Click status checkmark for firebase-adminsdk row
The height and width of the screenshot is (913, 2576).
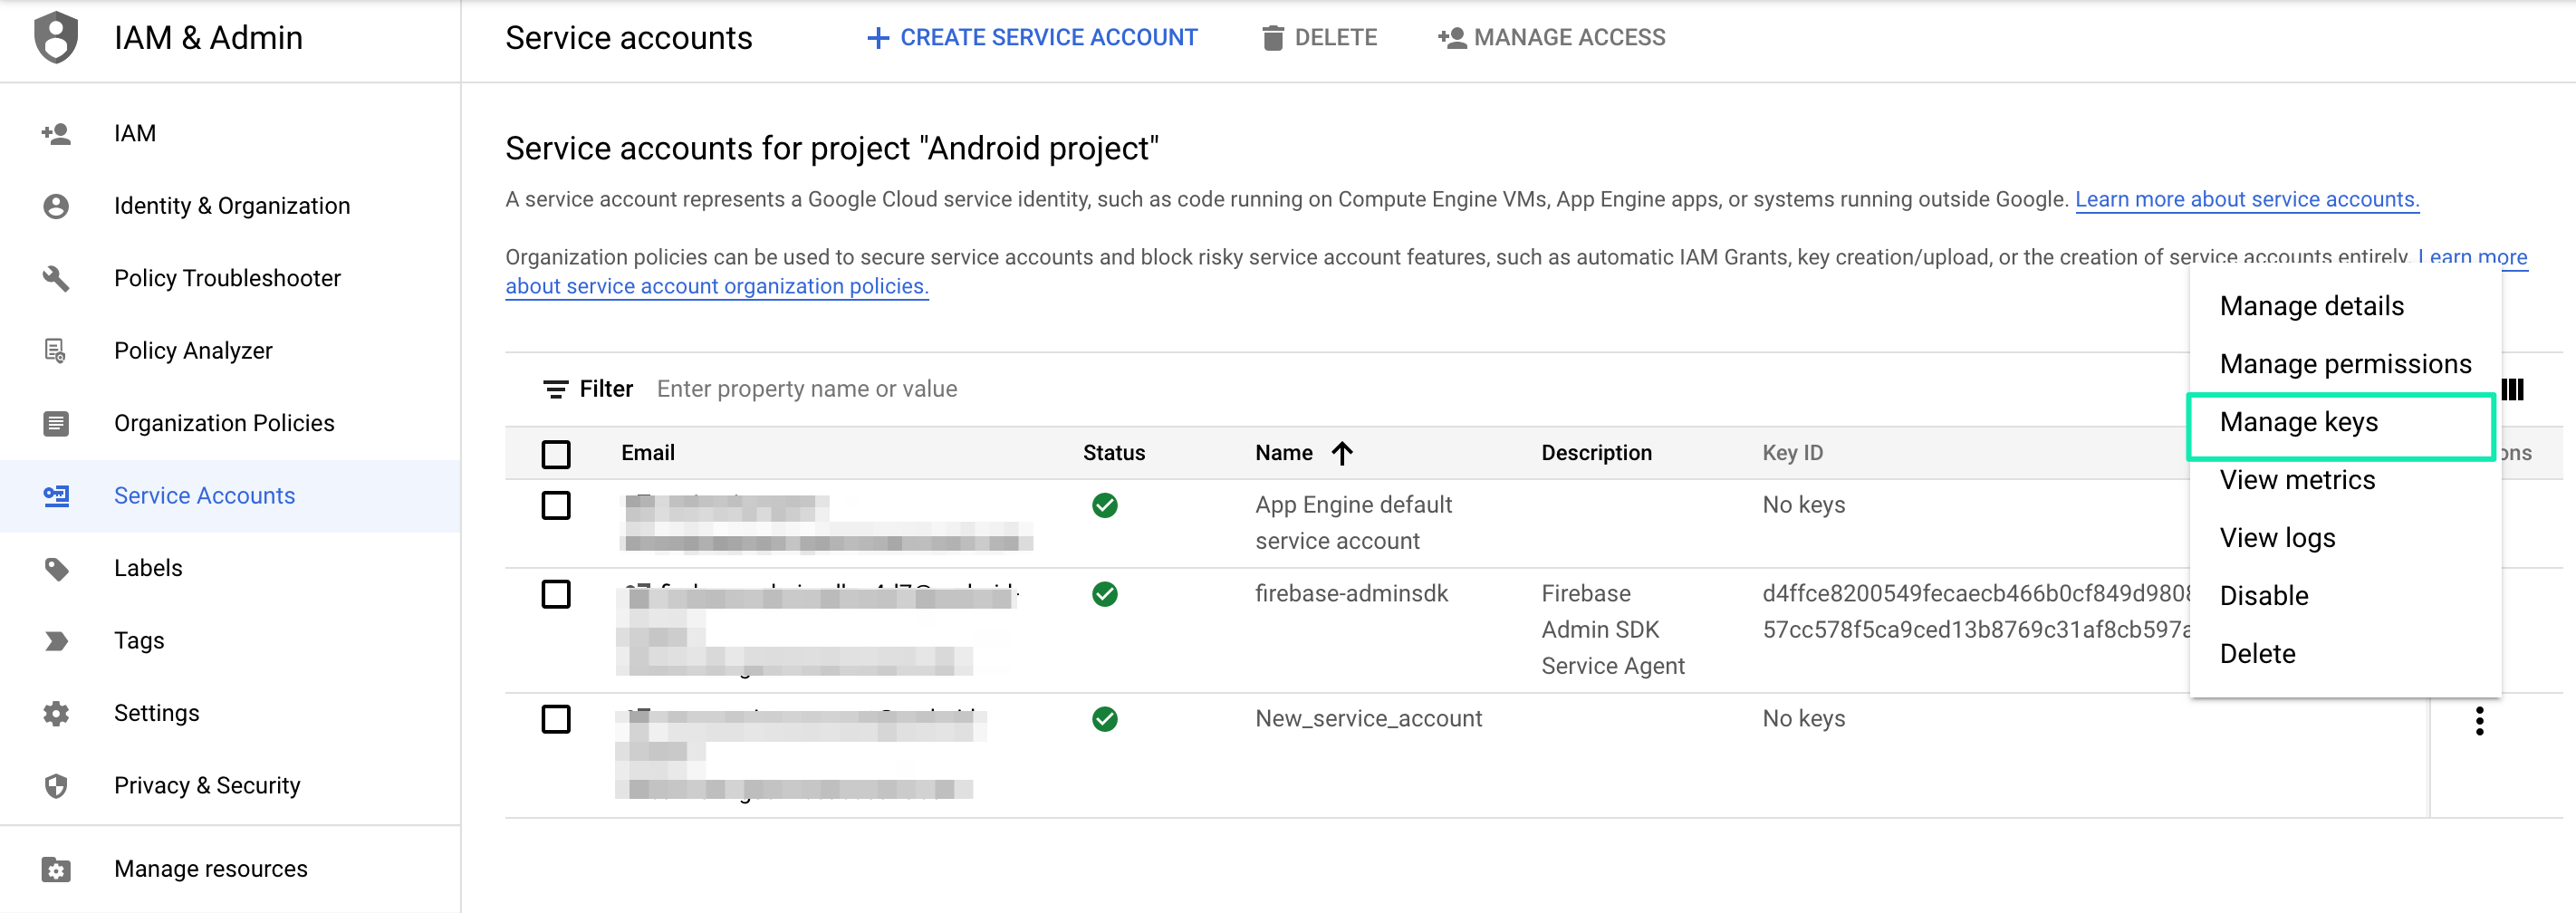pyautogui.click(x=1104, y=594)
